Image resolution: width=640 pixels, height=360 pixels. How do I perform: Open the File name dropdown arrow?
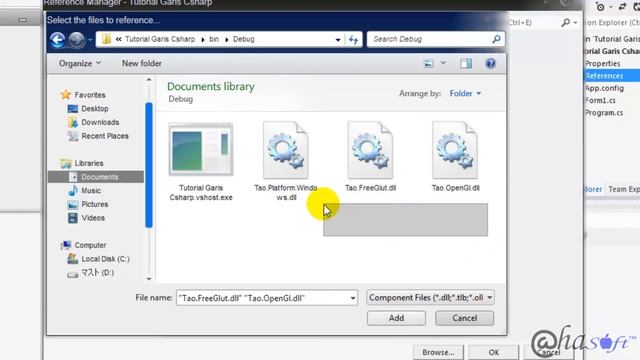click(x=353, y=298)
